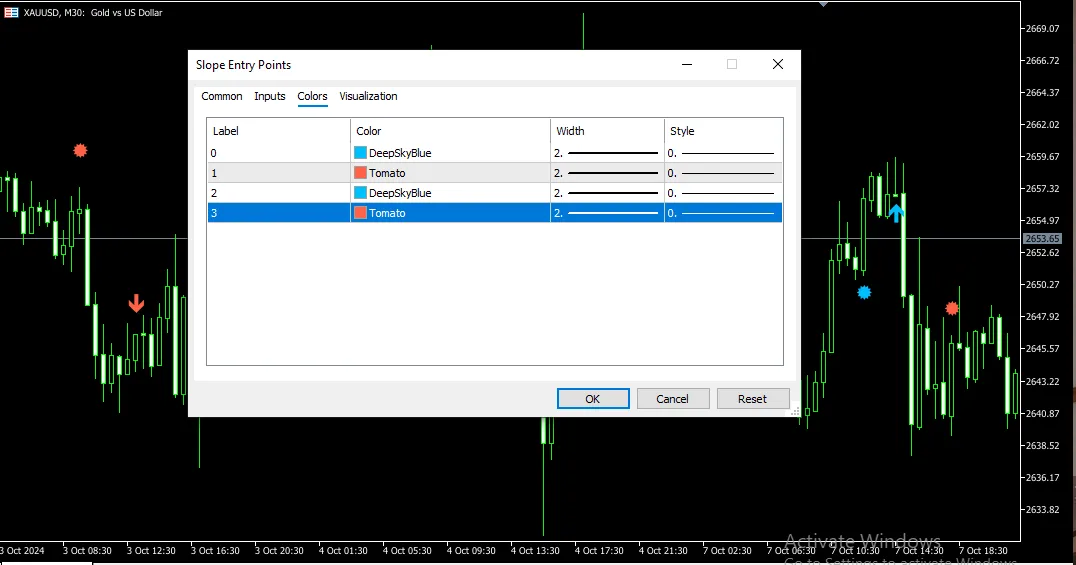
Task: Go to the Common tab
Action: pos(222,97)
